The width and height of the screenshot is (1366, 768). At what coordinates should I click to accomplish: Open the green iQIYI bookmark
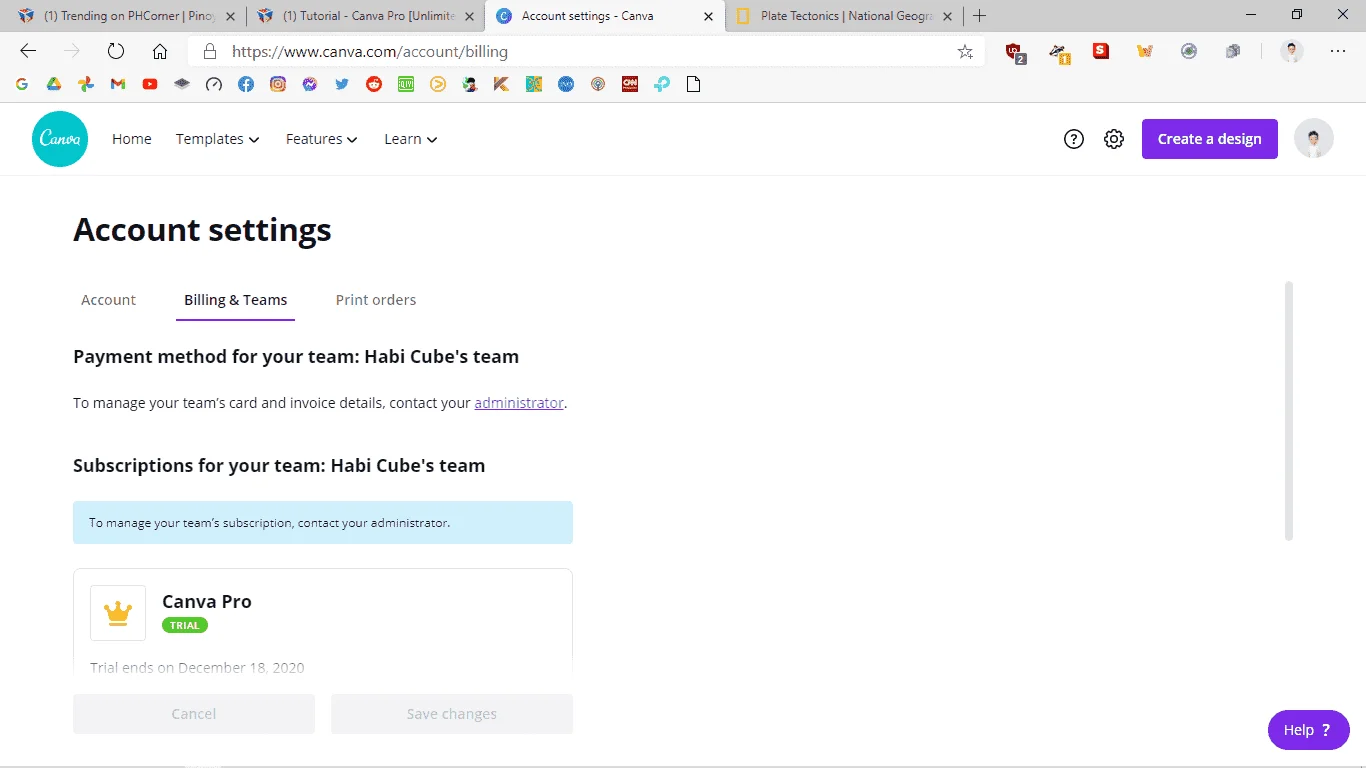pyautogui.click(x=406, y=85)
